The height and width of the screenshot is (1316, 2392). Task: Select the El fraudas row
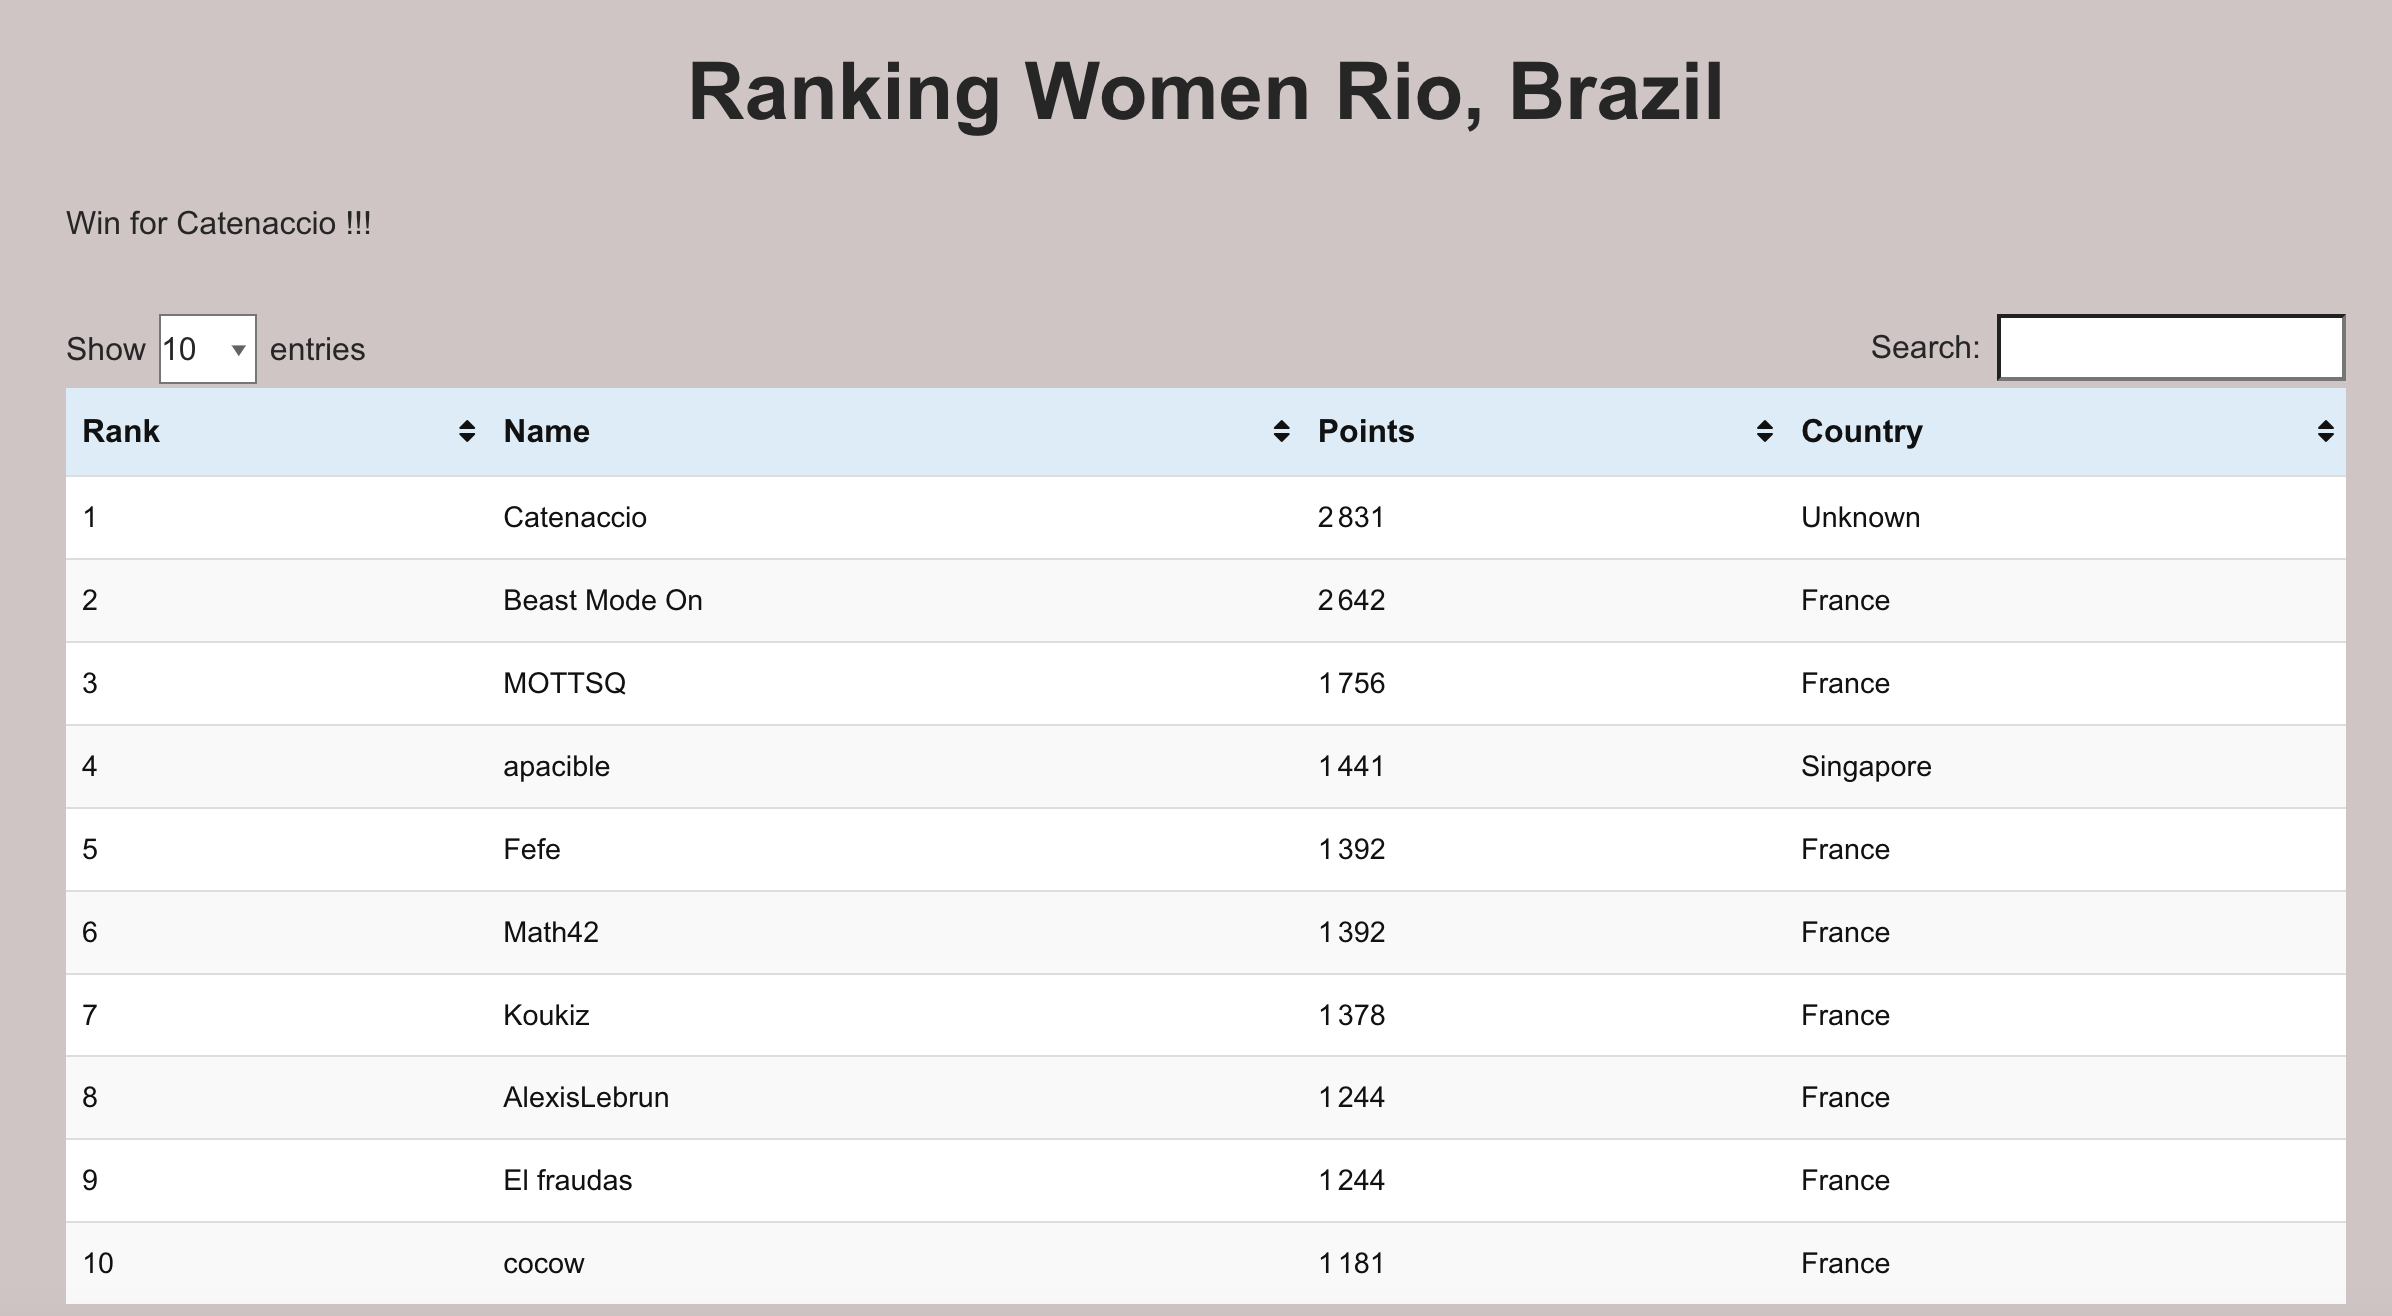click(1205, 1180)
